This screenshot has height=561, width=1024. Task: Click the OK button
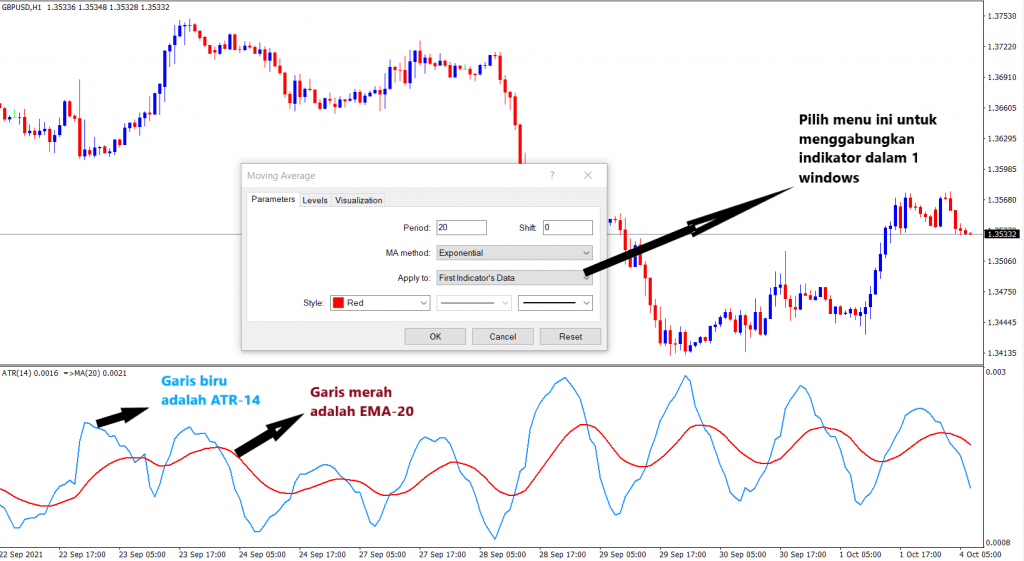[435, 336]
